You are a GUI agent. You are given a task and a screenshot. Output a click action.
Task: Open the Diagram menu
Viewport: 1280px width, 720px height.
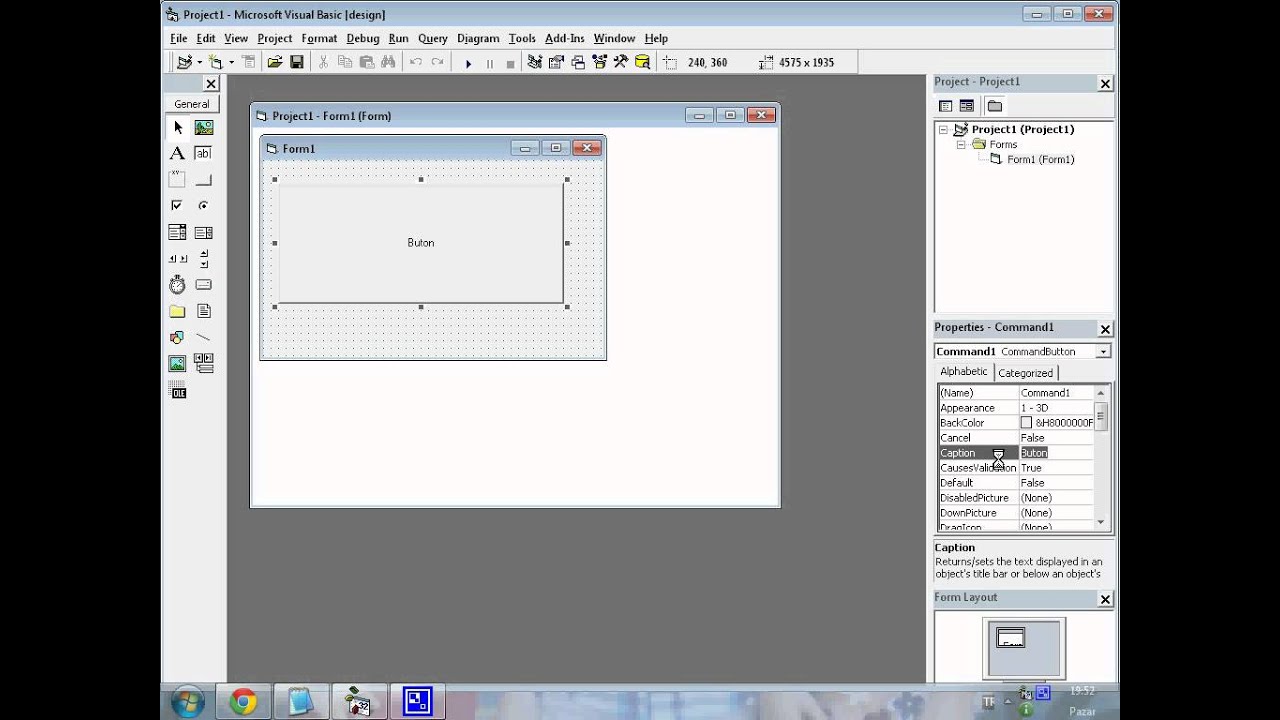pyautogui.click(x=478, y=38)
